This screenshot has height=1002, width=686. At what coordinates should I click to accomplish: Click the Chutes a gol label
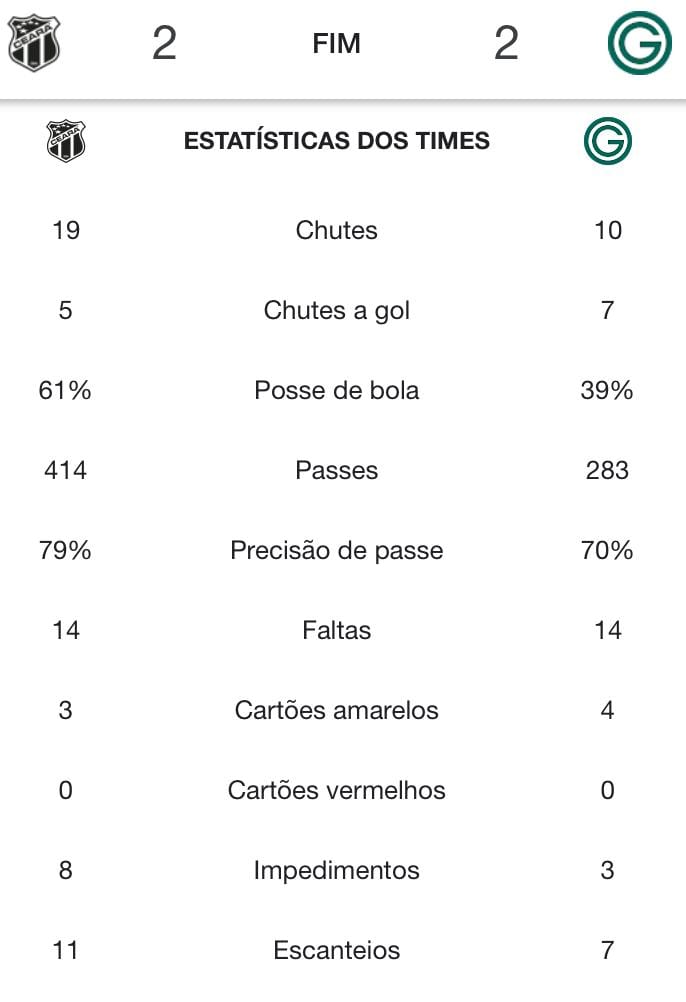click(337, 311)
